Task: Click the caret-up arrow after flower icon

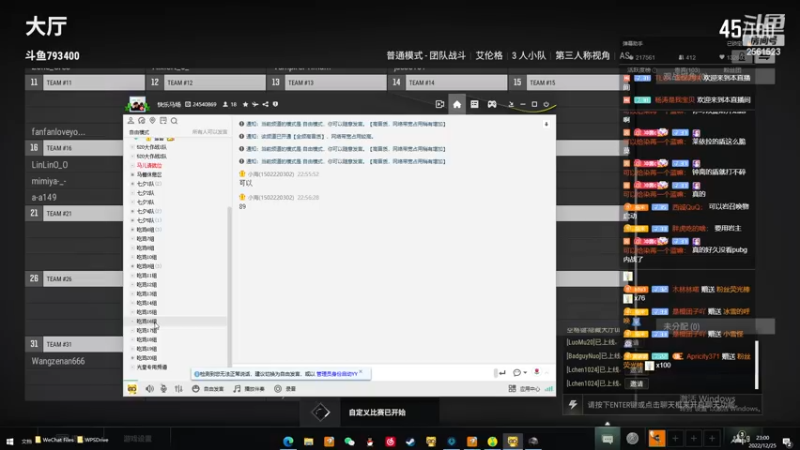Action: coord(546,373)
